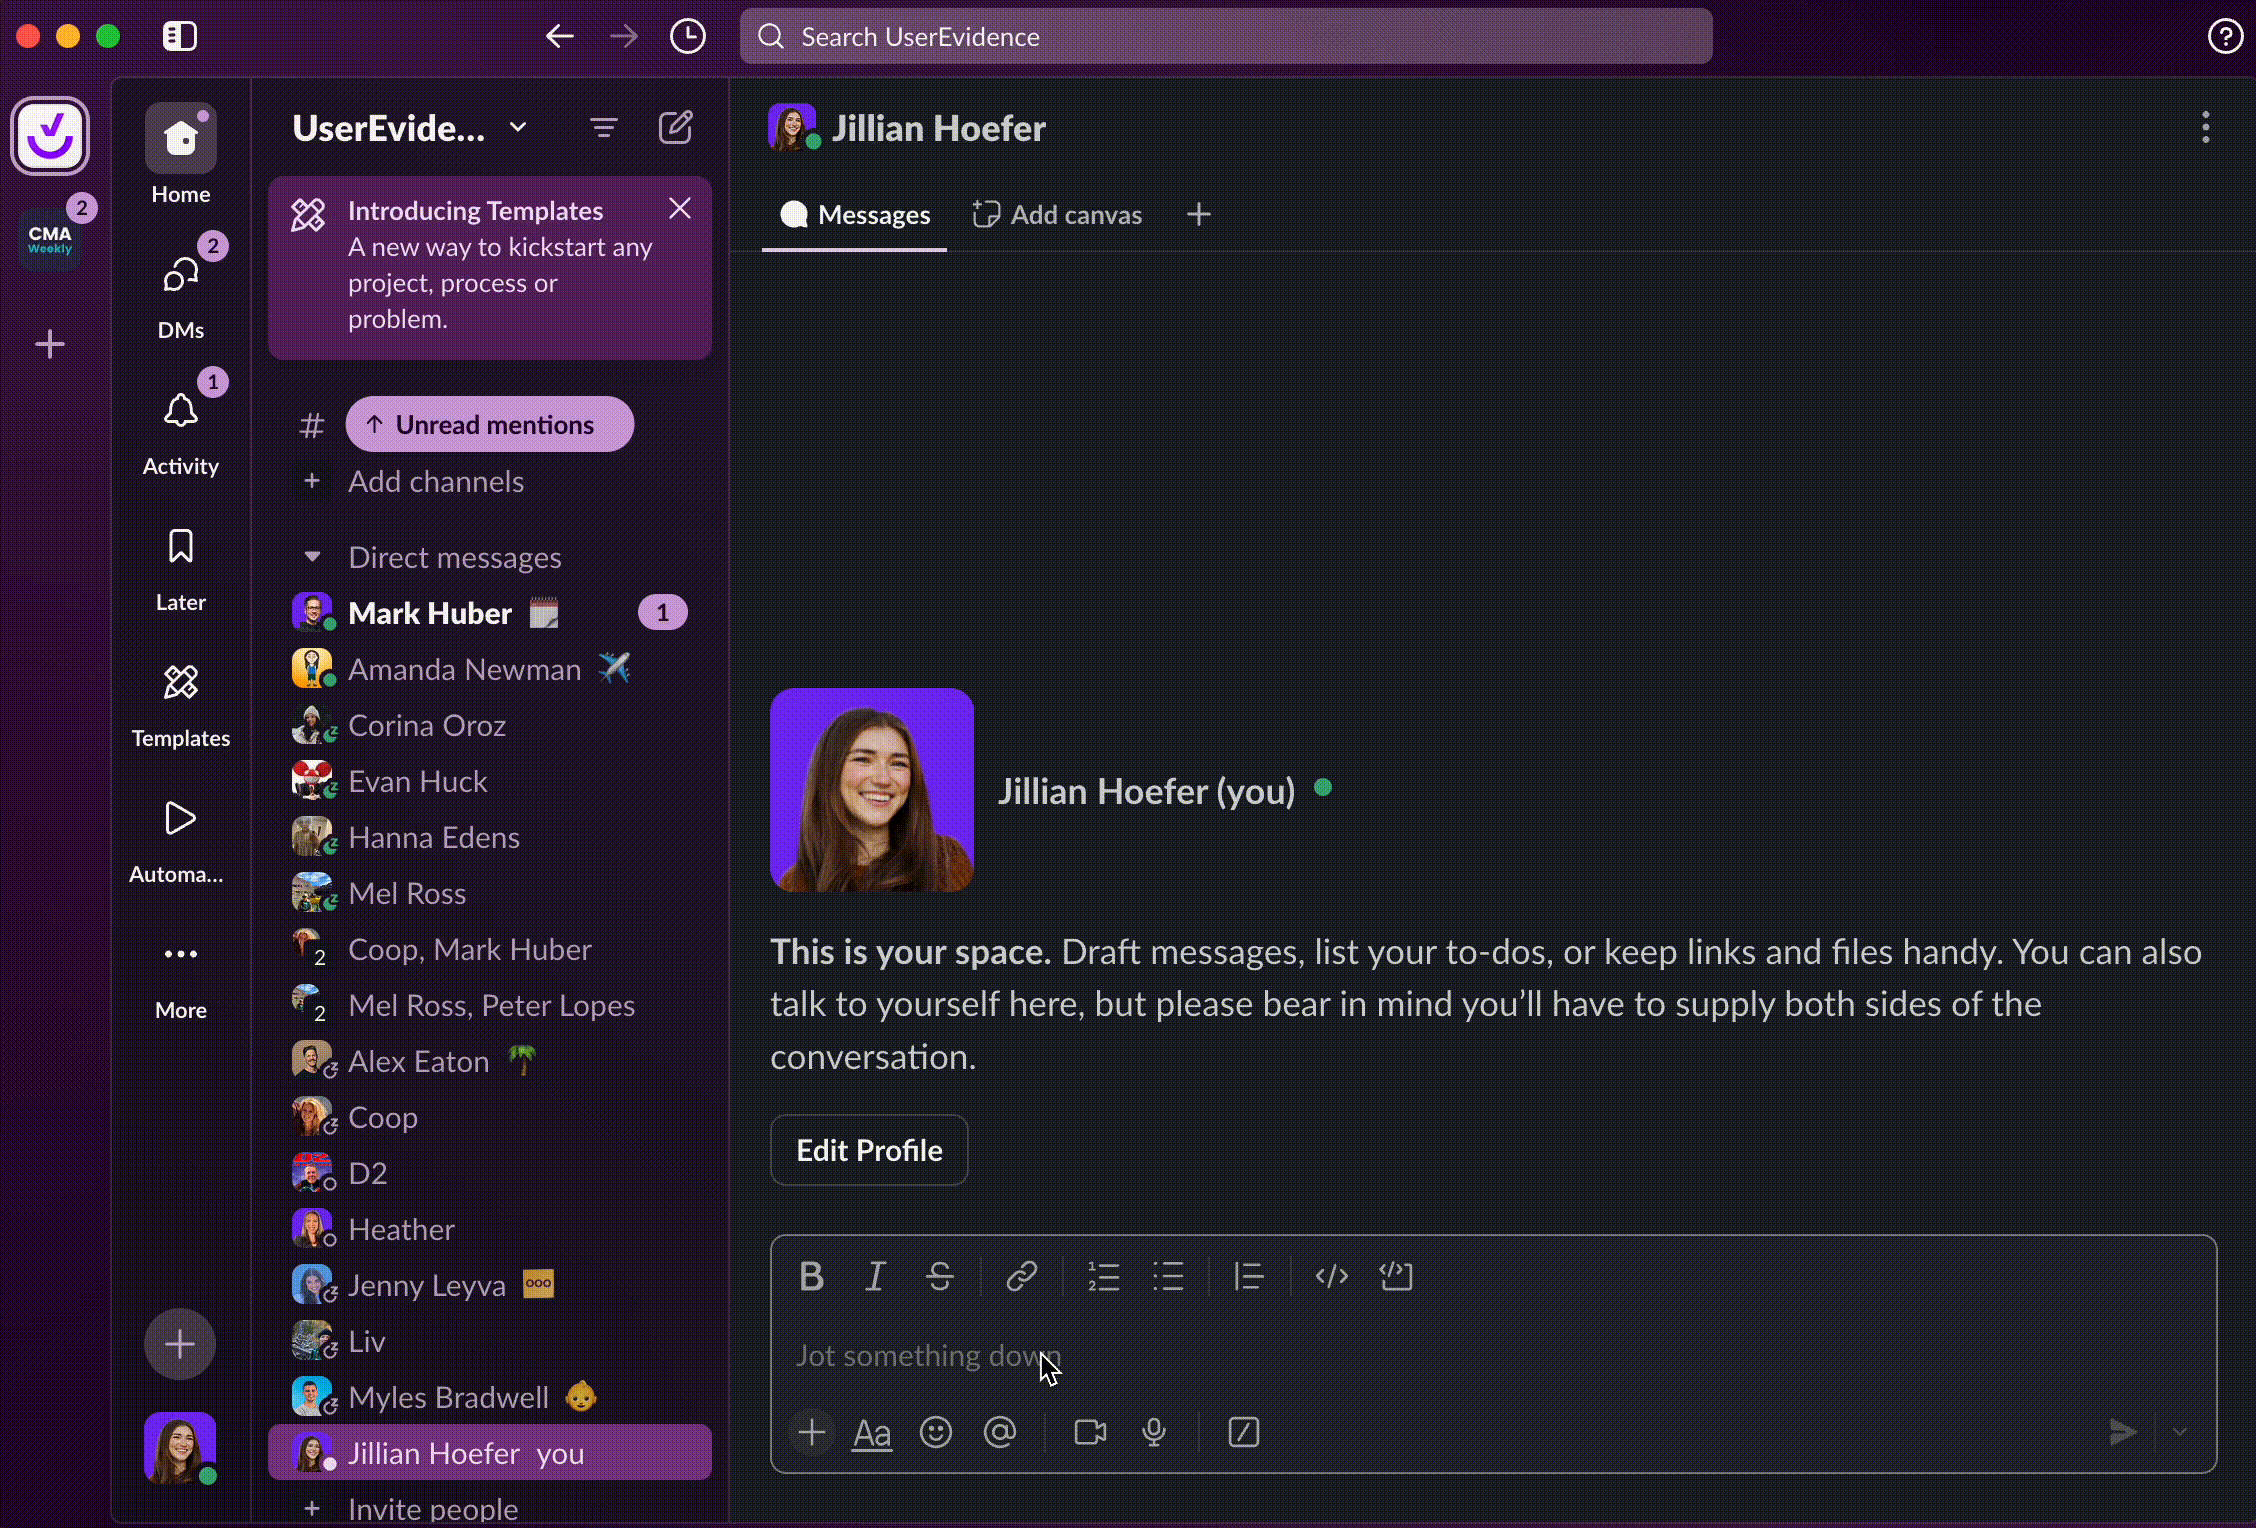Image resolution: width=2256 pixels, height=1528 pixels.
Task: Open the Later bookmarks view
Action: pyautogui.click(x=181, y=569)
